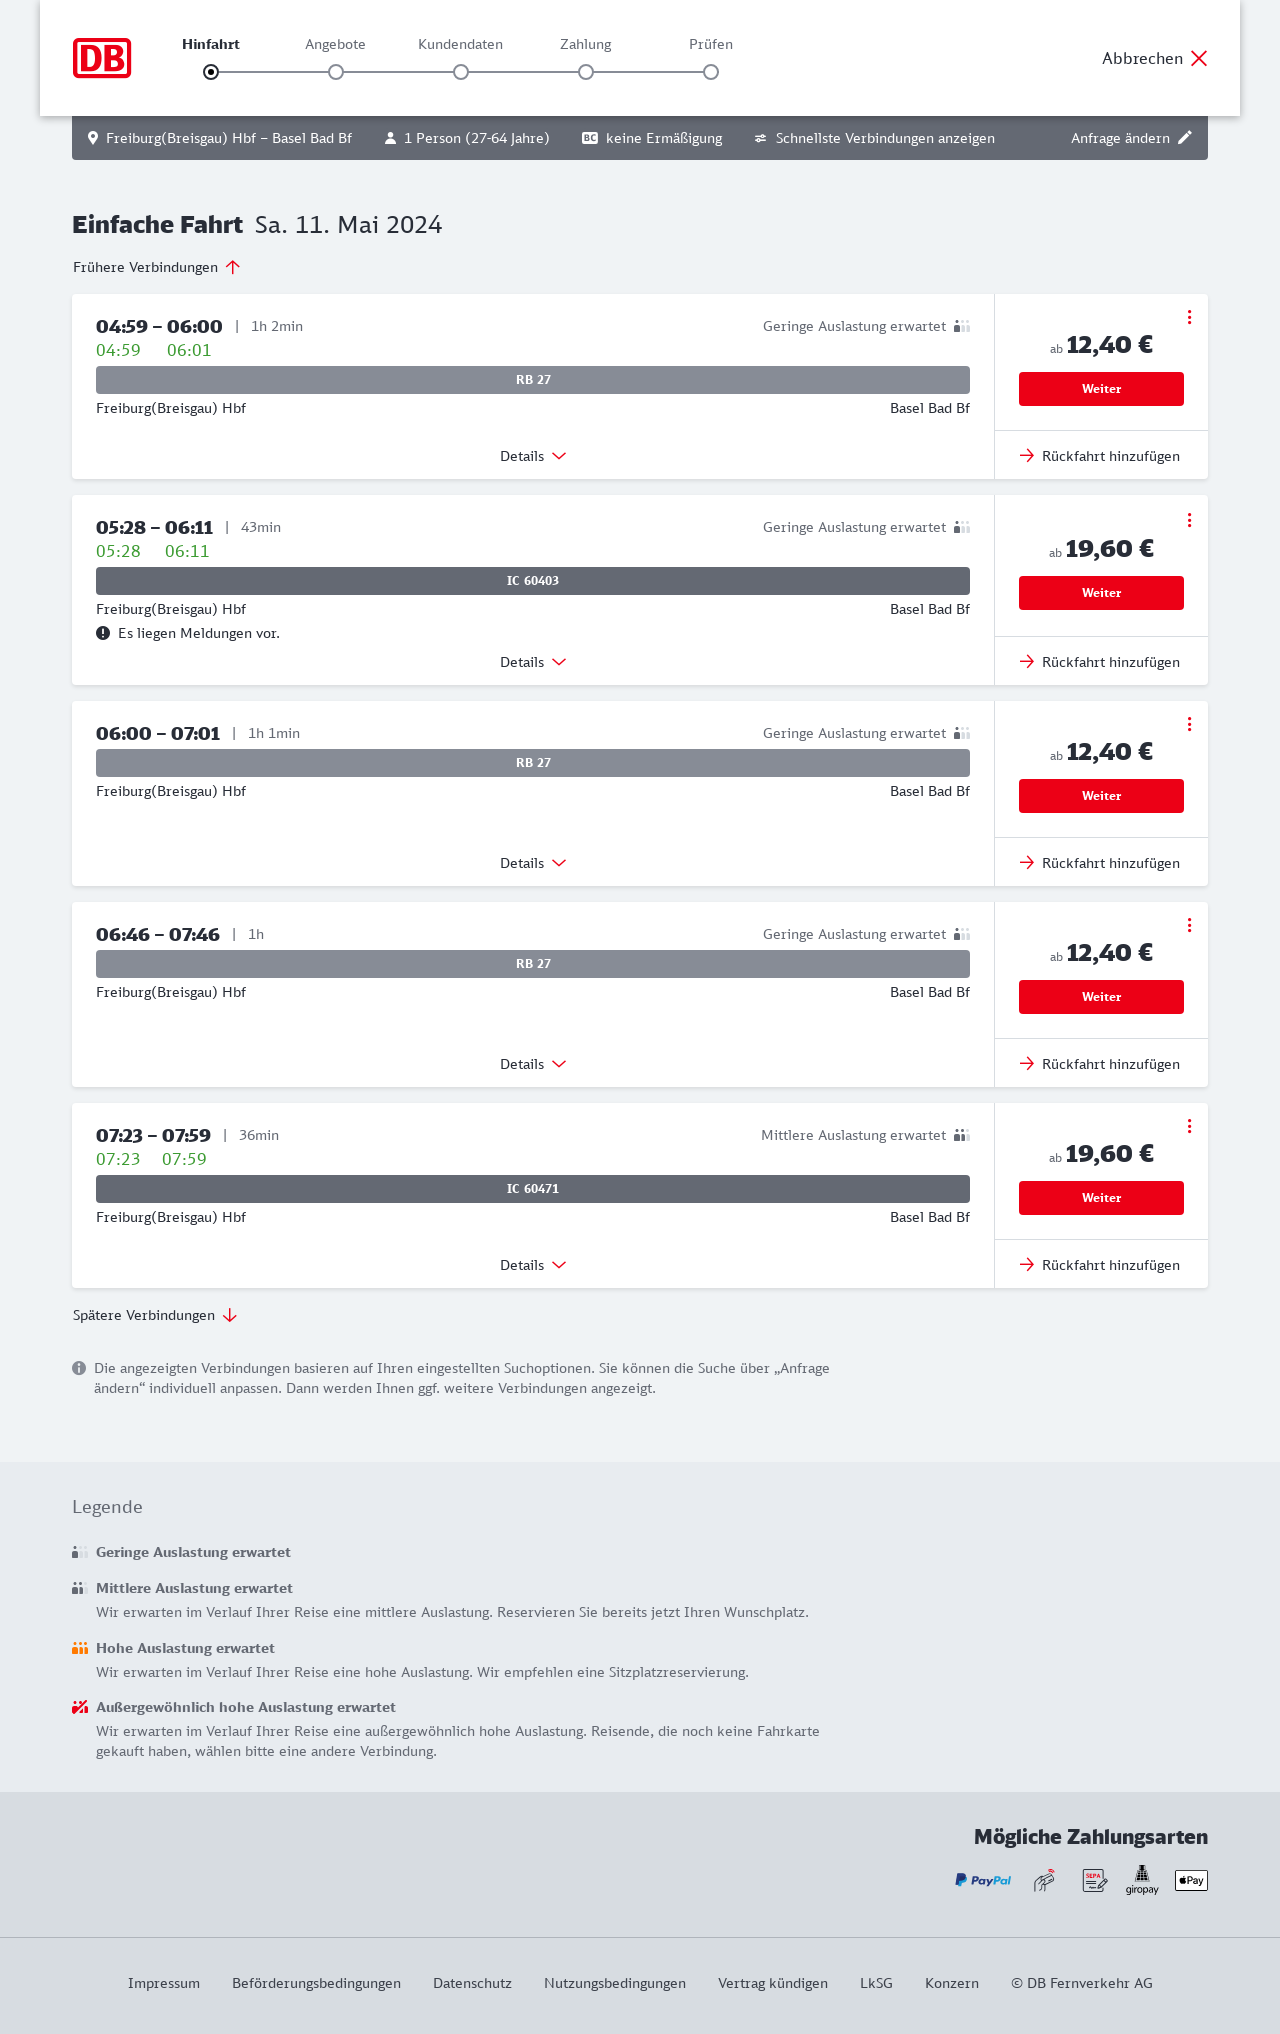1280x2034 pixels.
Task: Select the Angebote step circle
Action: click(x=336, y=72)
